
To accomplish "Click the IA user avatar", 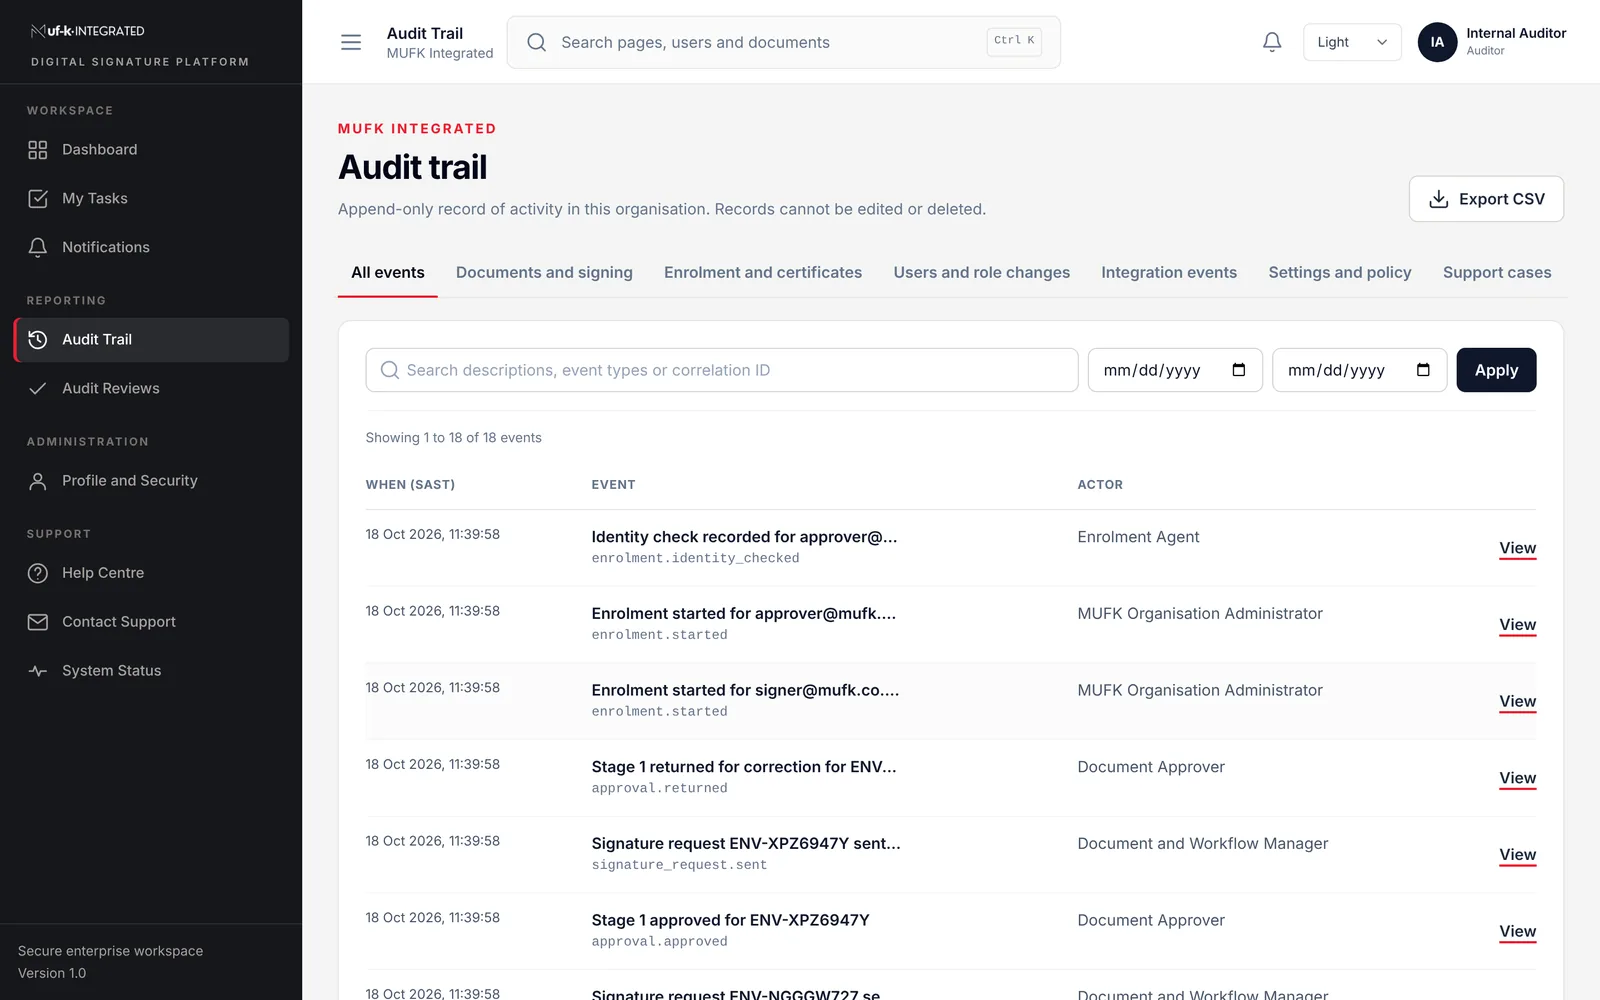I will click(x=1437, y=42).
